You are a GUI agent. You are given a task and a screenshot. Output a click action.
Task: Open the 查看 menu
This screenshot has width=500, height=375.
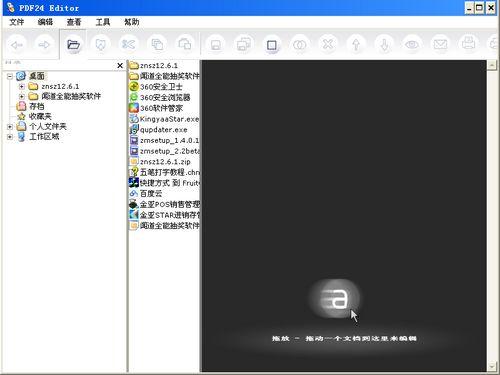74,22
